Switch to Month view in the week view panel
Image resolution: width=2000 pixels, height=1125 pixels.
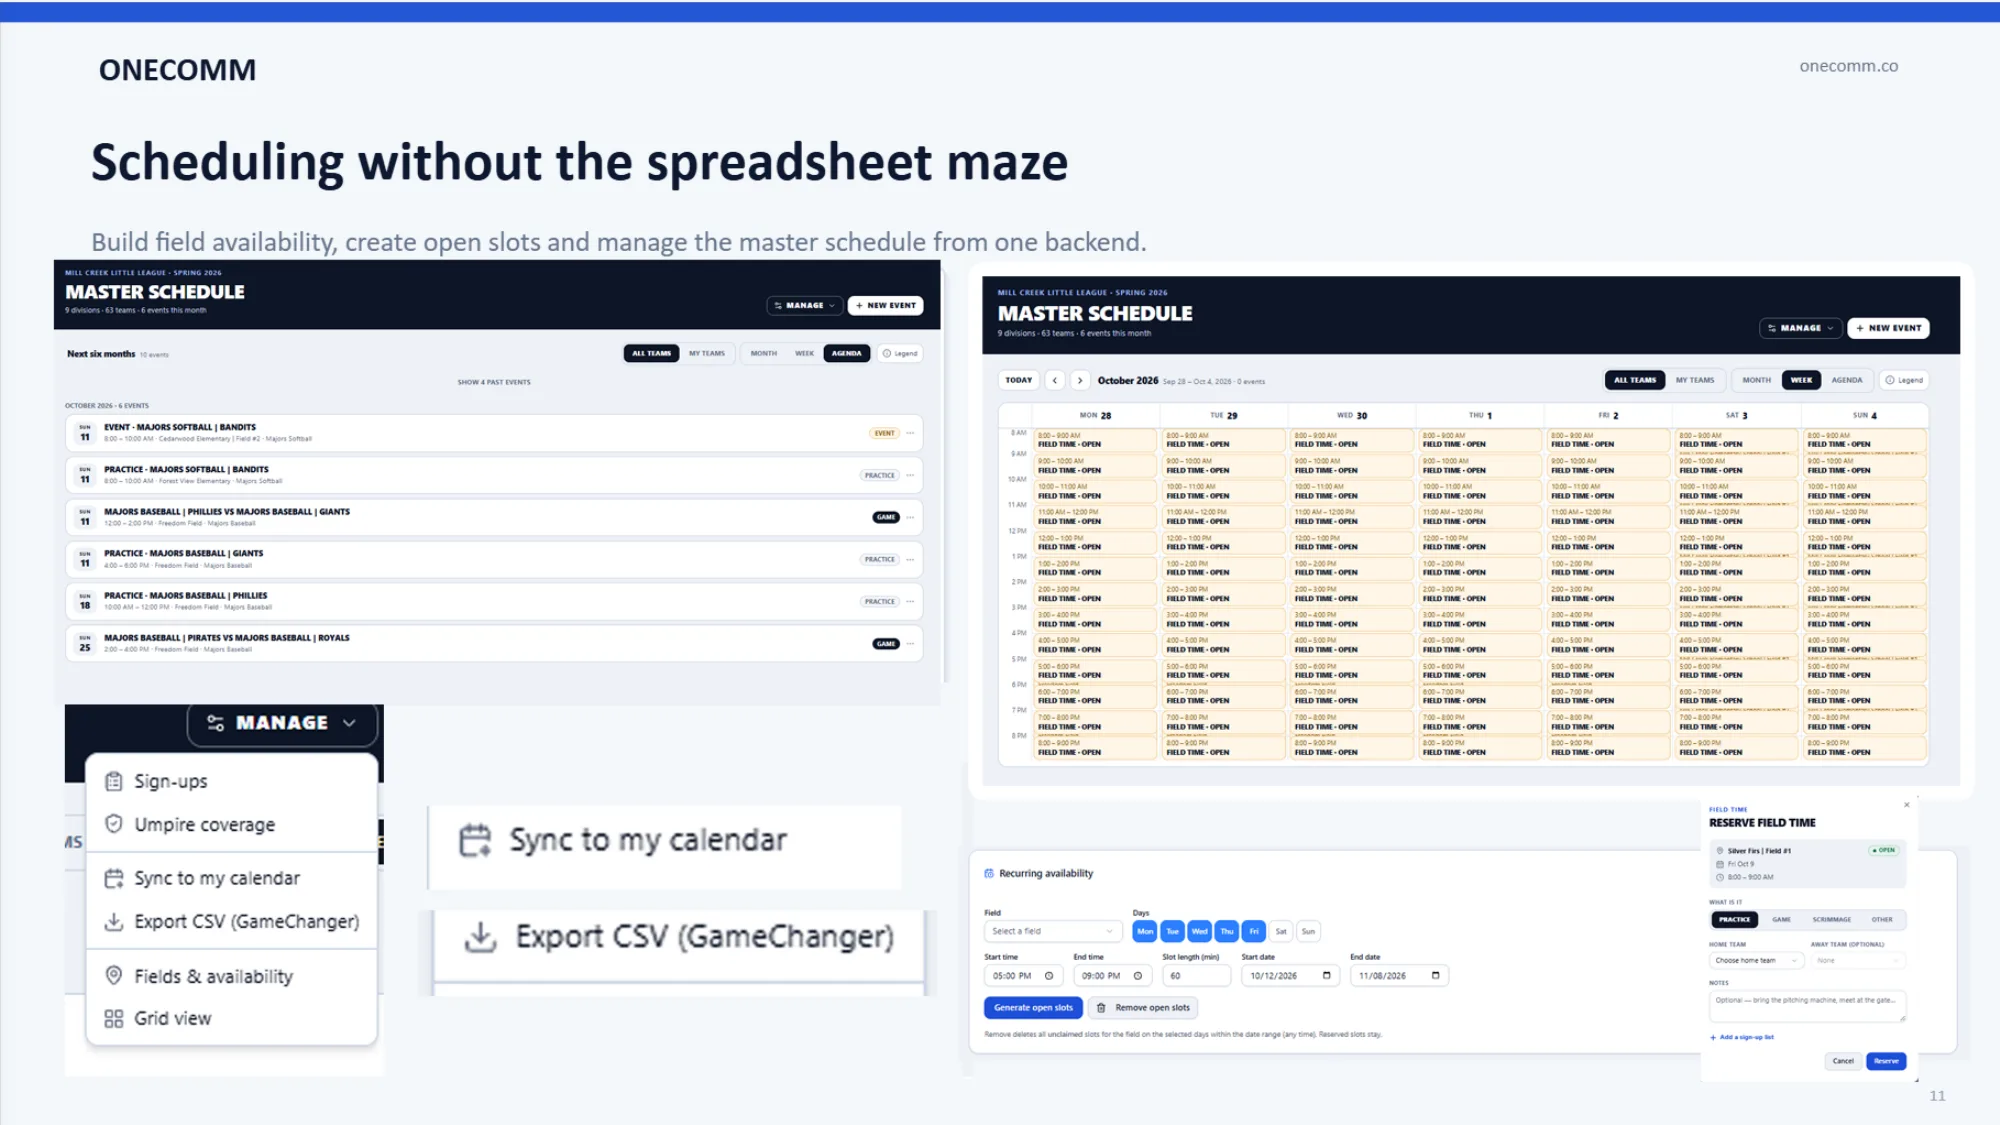pos(1756,380)
